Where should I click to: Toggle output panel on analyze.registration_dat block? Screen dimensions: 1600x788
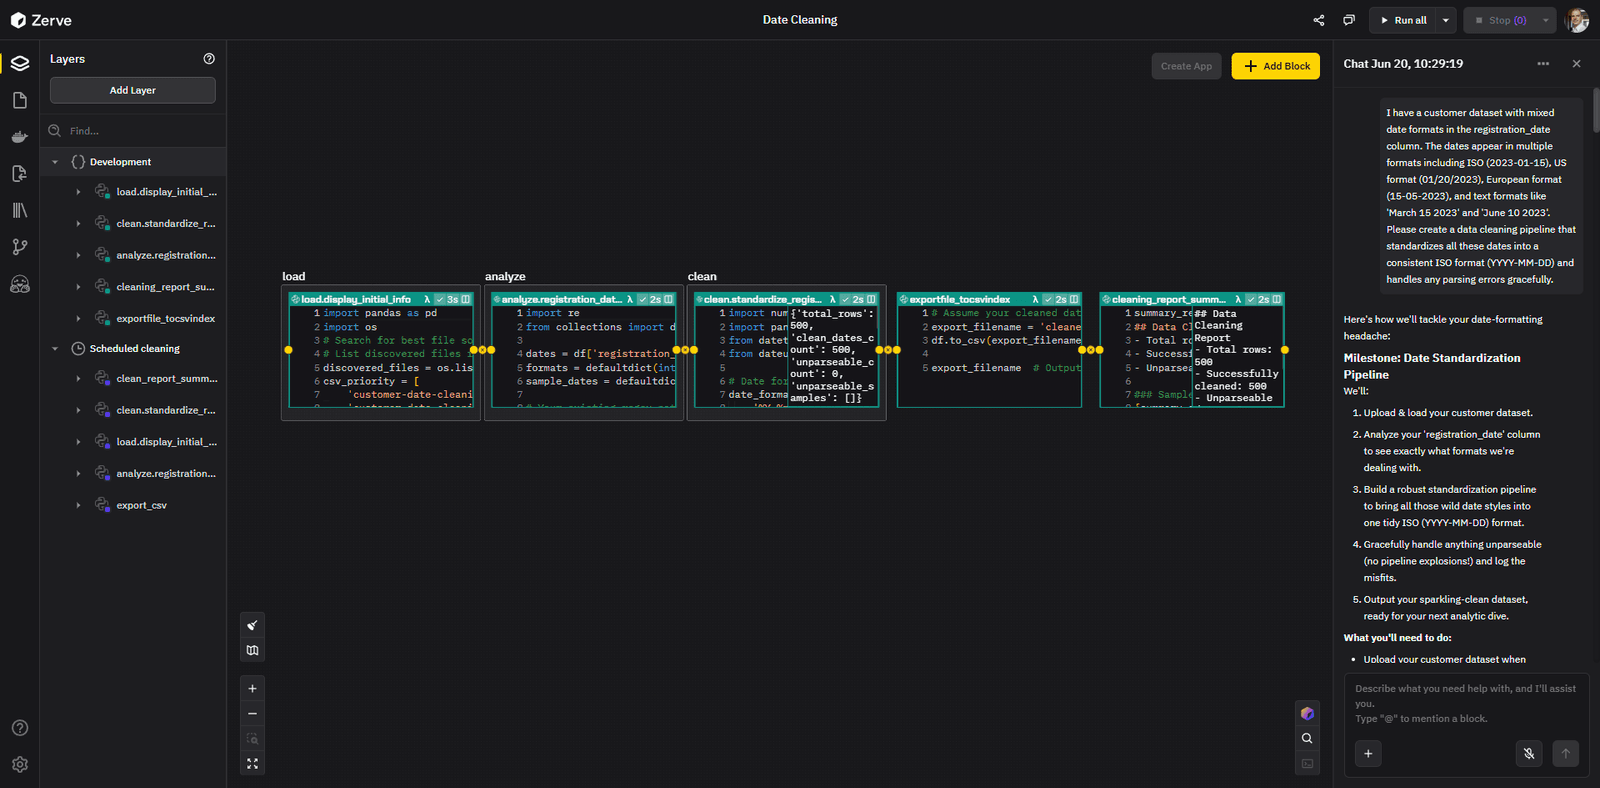[x=669, y=299]
